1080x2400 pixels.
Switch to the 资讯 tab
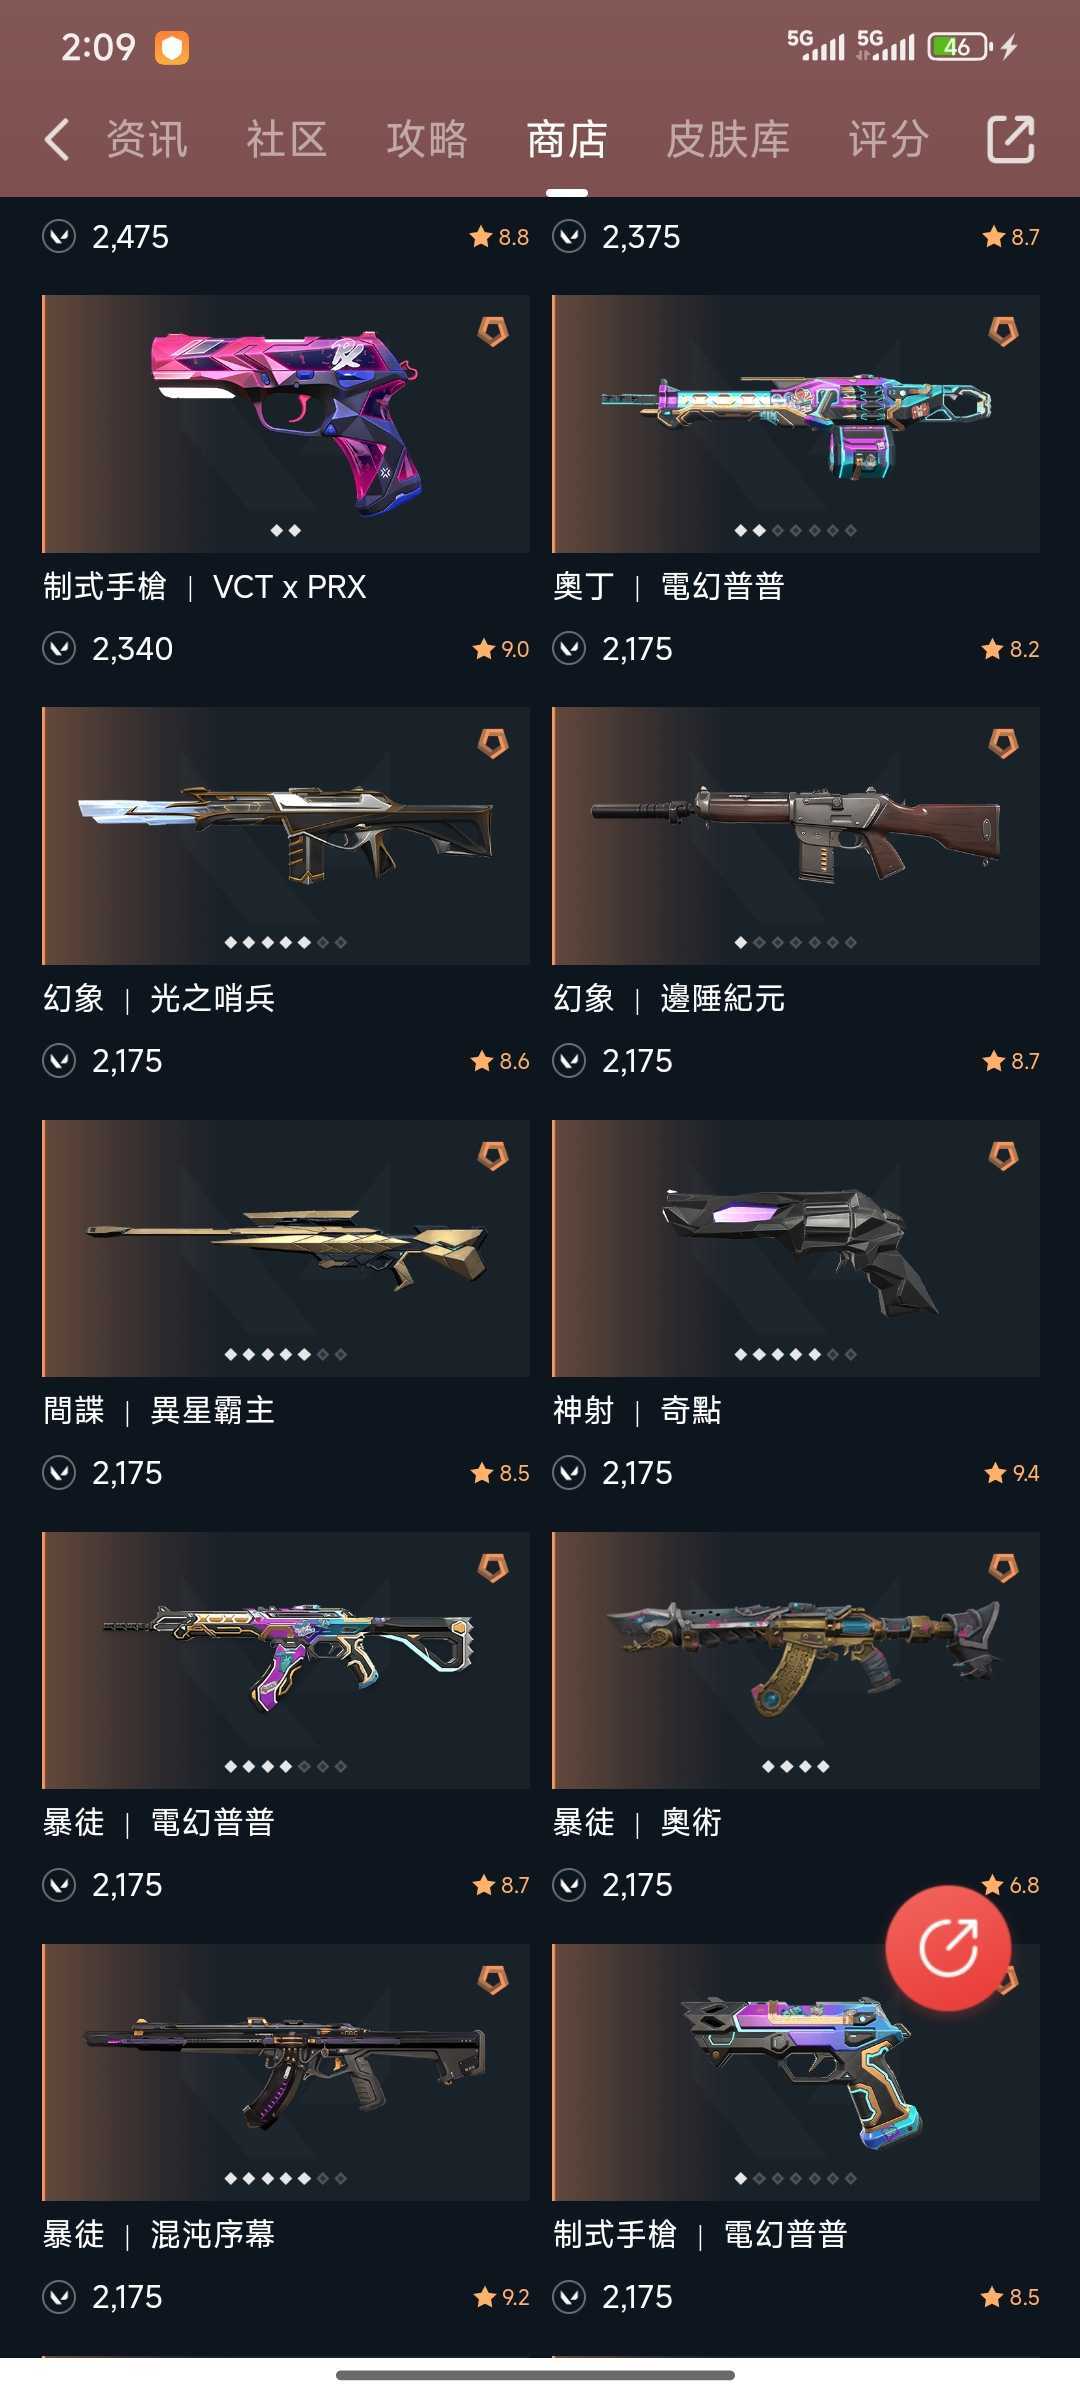point(147,139)
